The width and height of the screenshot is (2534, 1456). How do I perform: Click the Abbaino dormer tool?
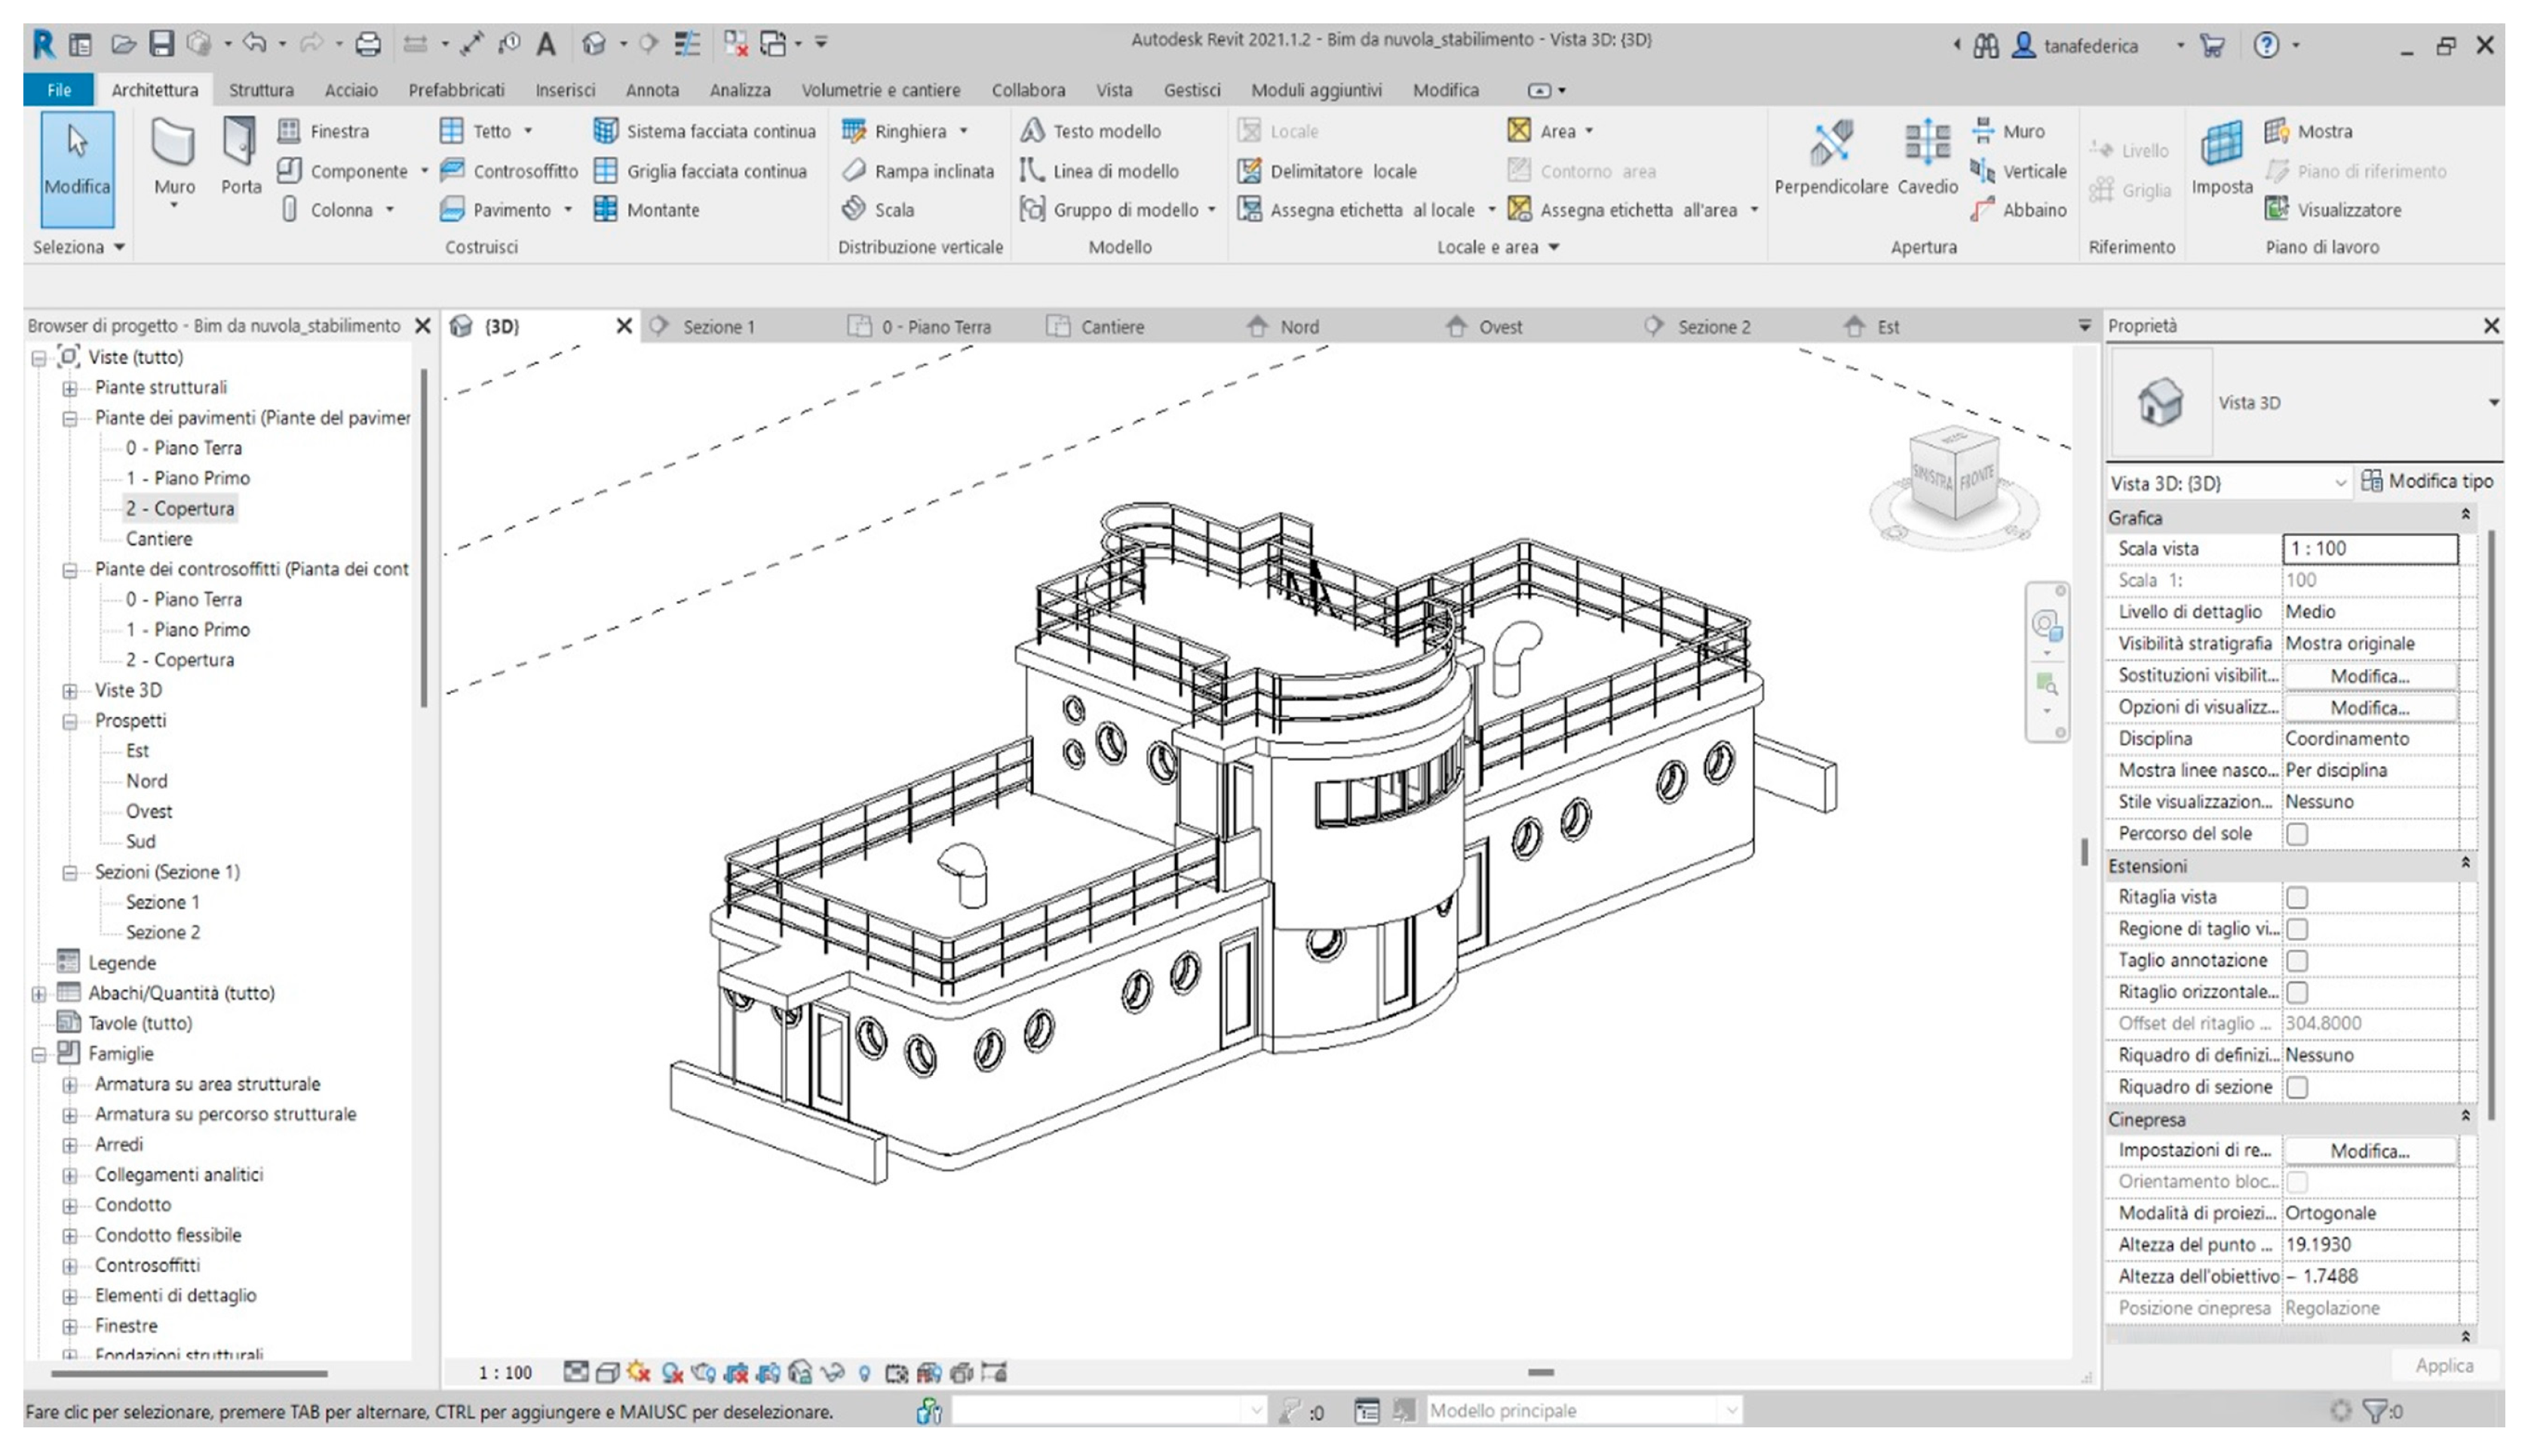click(2020, 210)
